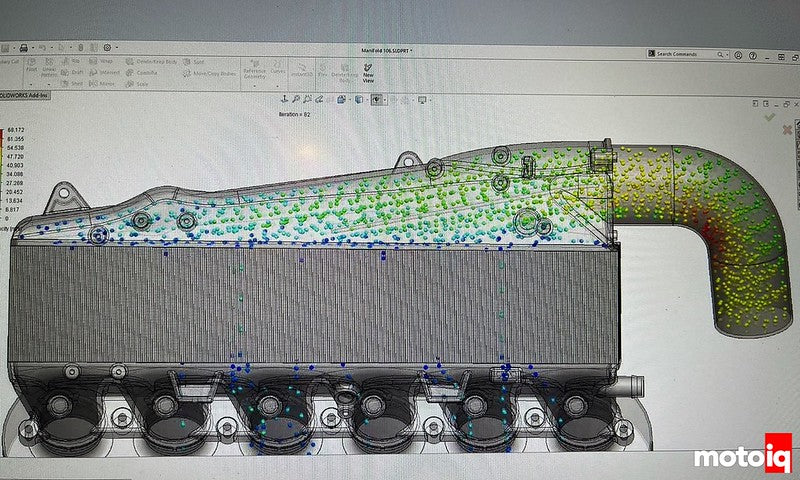The image size is (800, 480).
Task: Click the New View tool
Action: (368, 69)
